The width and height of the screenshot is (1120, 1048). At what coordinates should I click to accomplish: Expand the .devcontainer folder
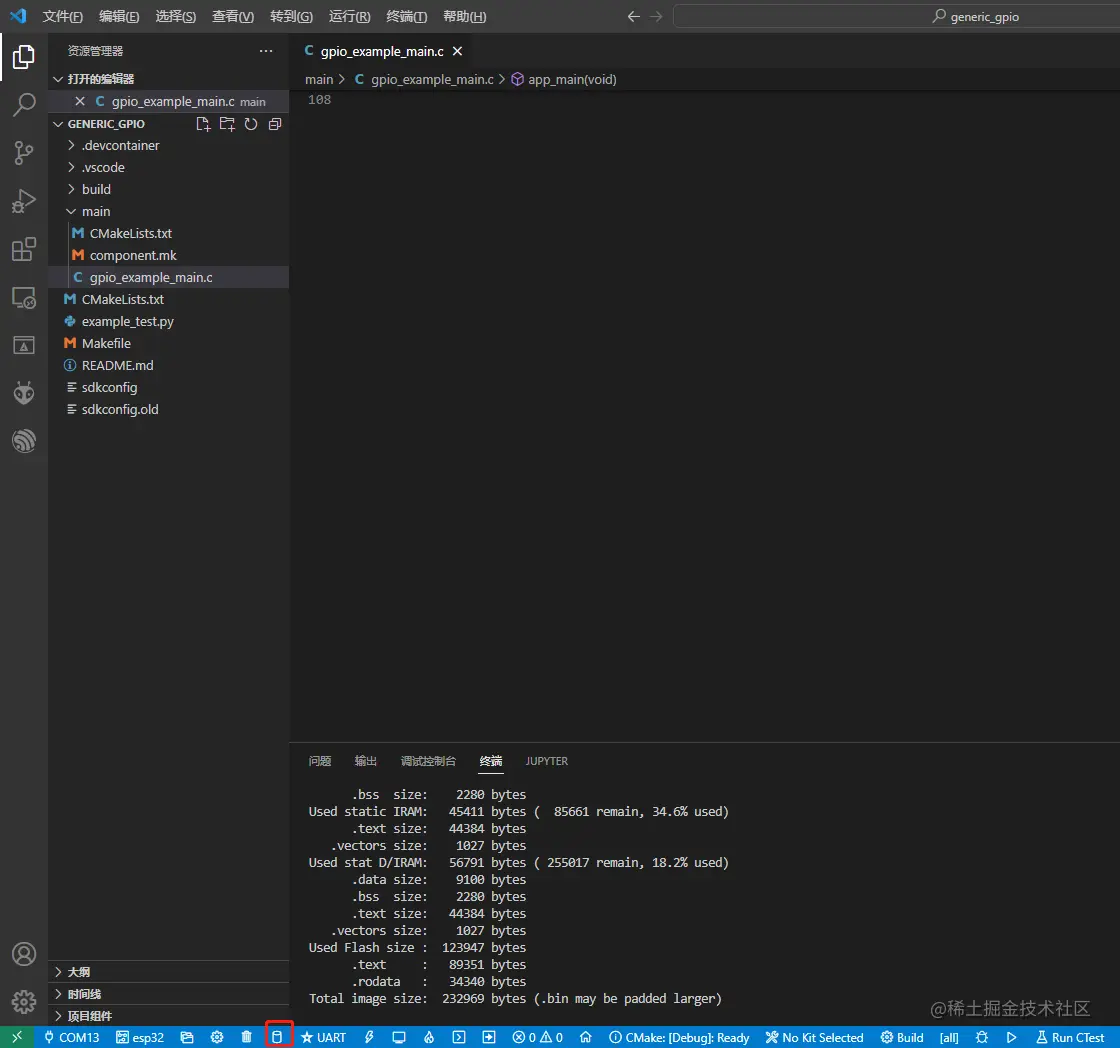pyautogui.click(x=169, y=145)
